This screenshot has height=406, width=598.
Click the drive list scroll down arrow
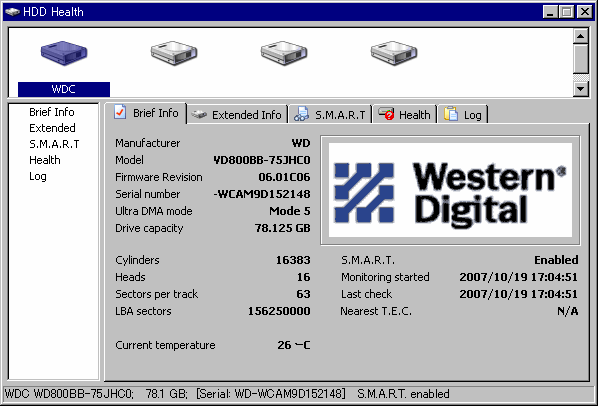(x=580, y=89)
